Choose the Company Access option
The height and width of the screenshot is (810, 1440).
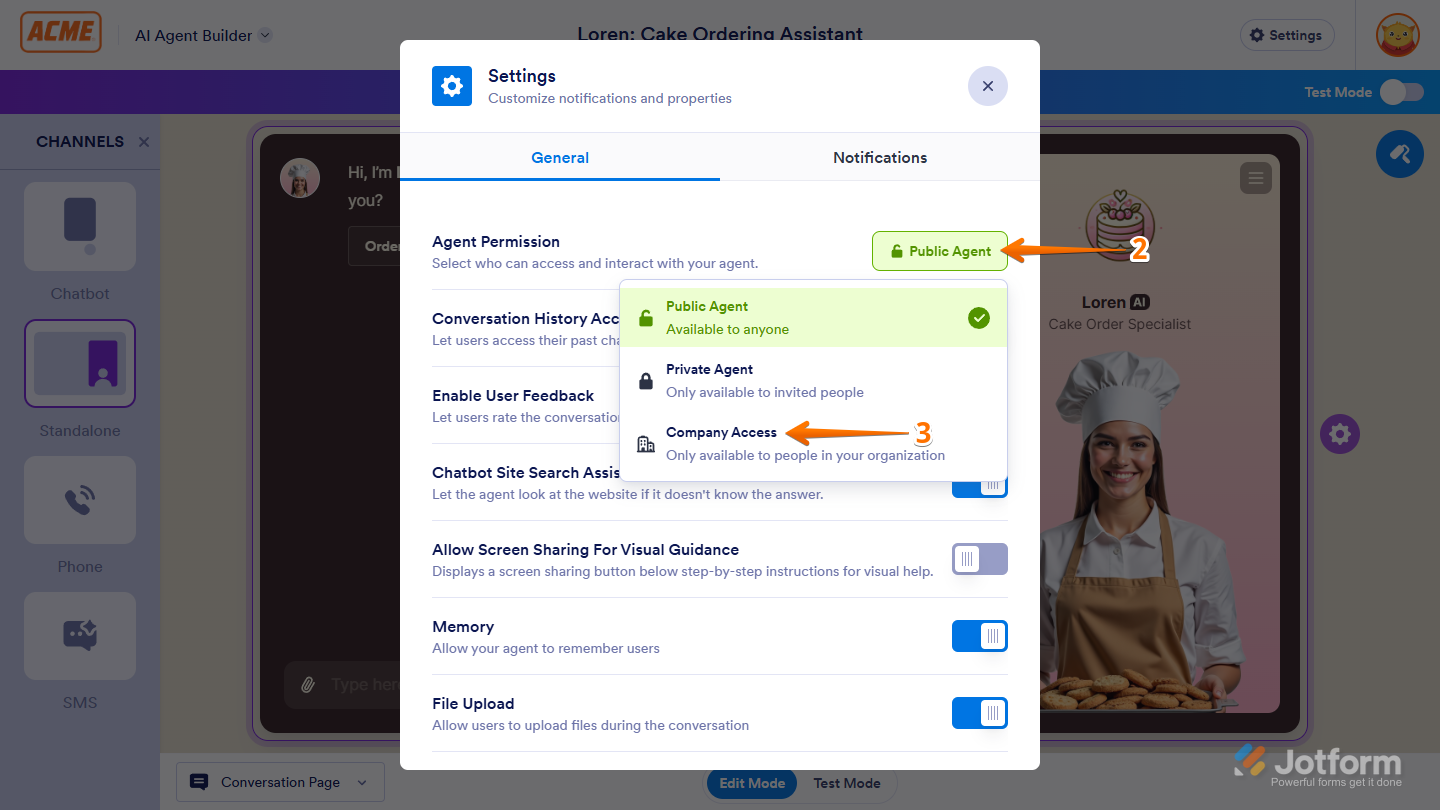(x=813, y=444)
